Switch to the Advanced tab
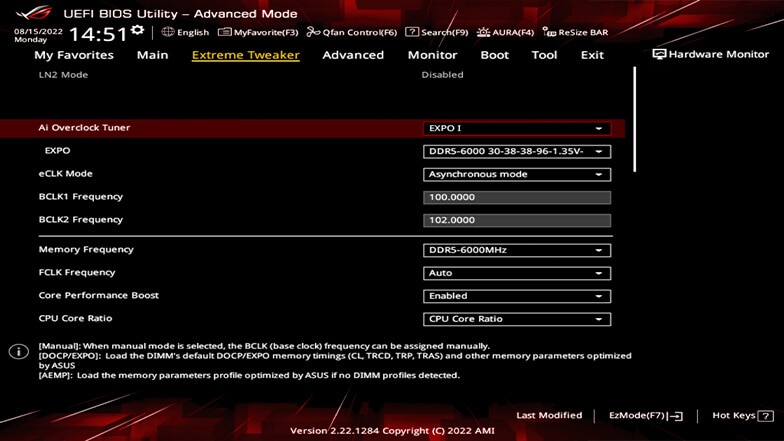This screenshot has width=784, height=441. click(x=353, y=55)
